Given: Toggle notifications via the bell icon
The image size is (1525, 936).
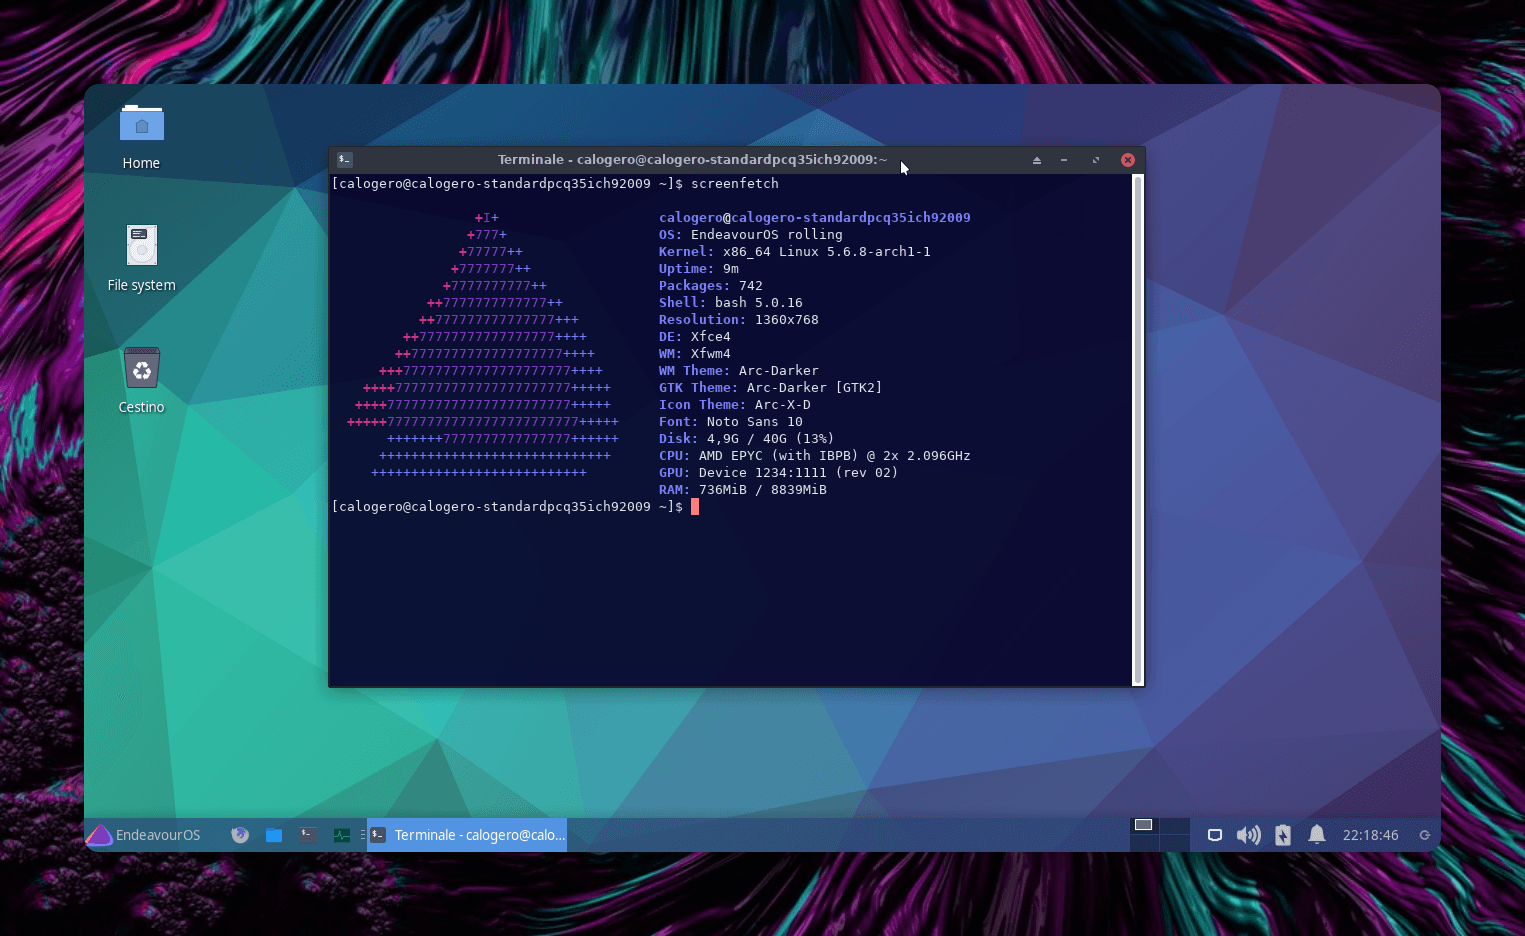Looking at the screenshot, I should point(1316,835).
